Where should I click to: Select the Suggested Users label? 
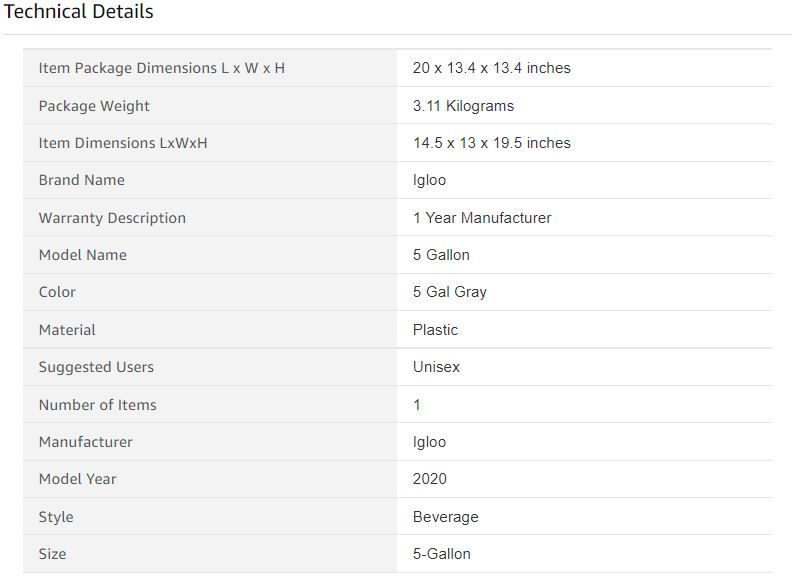tap(96, 367)
